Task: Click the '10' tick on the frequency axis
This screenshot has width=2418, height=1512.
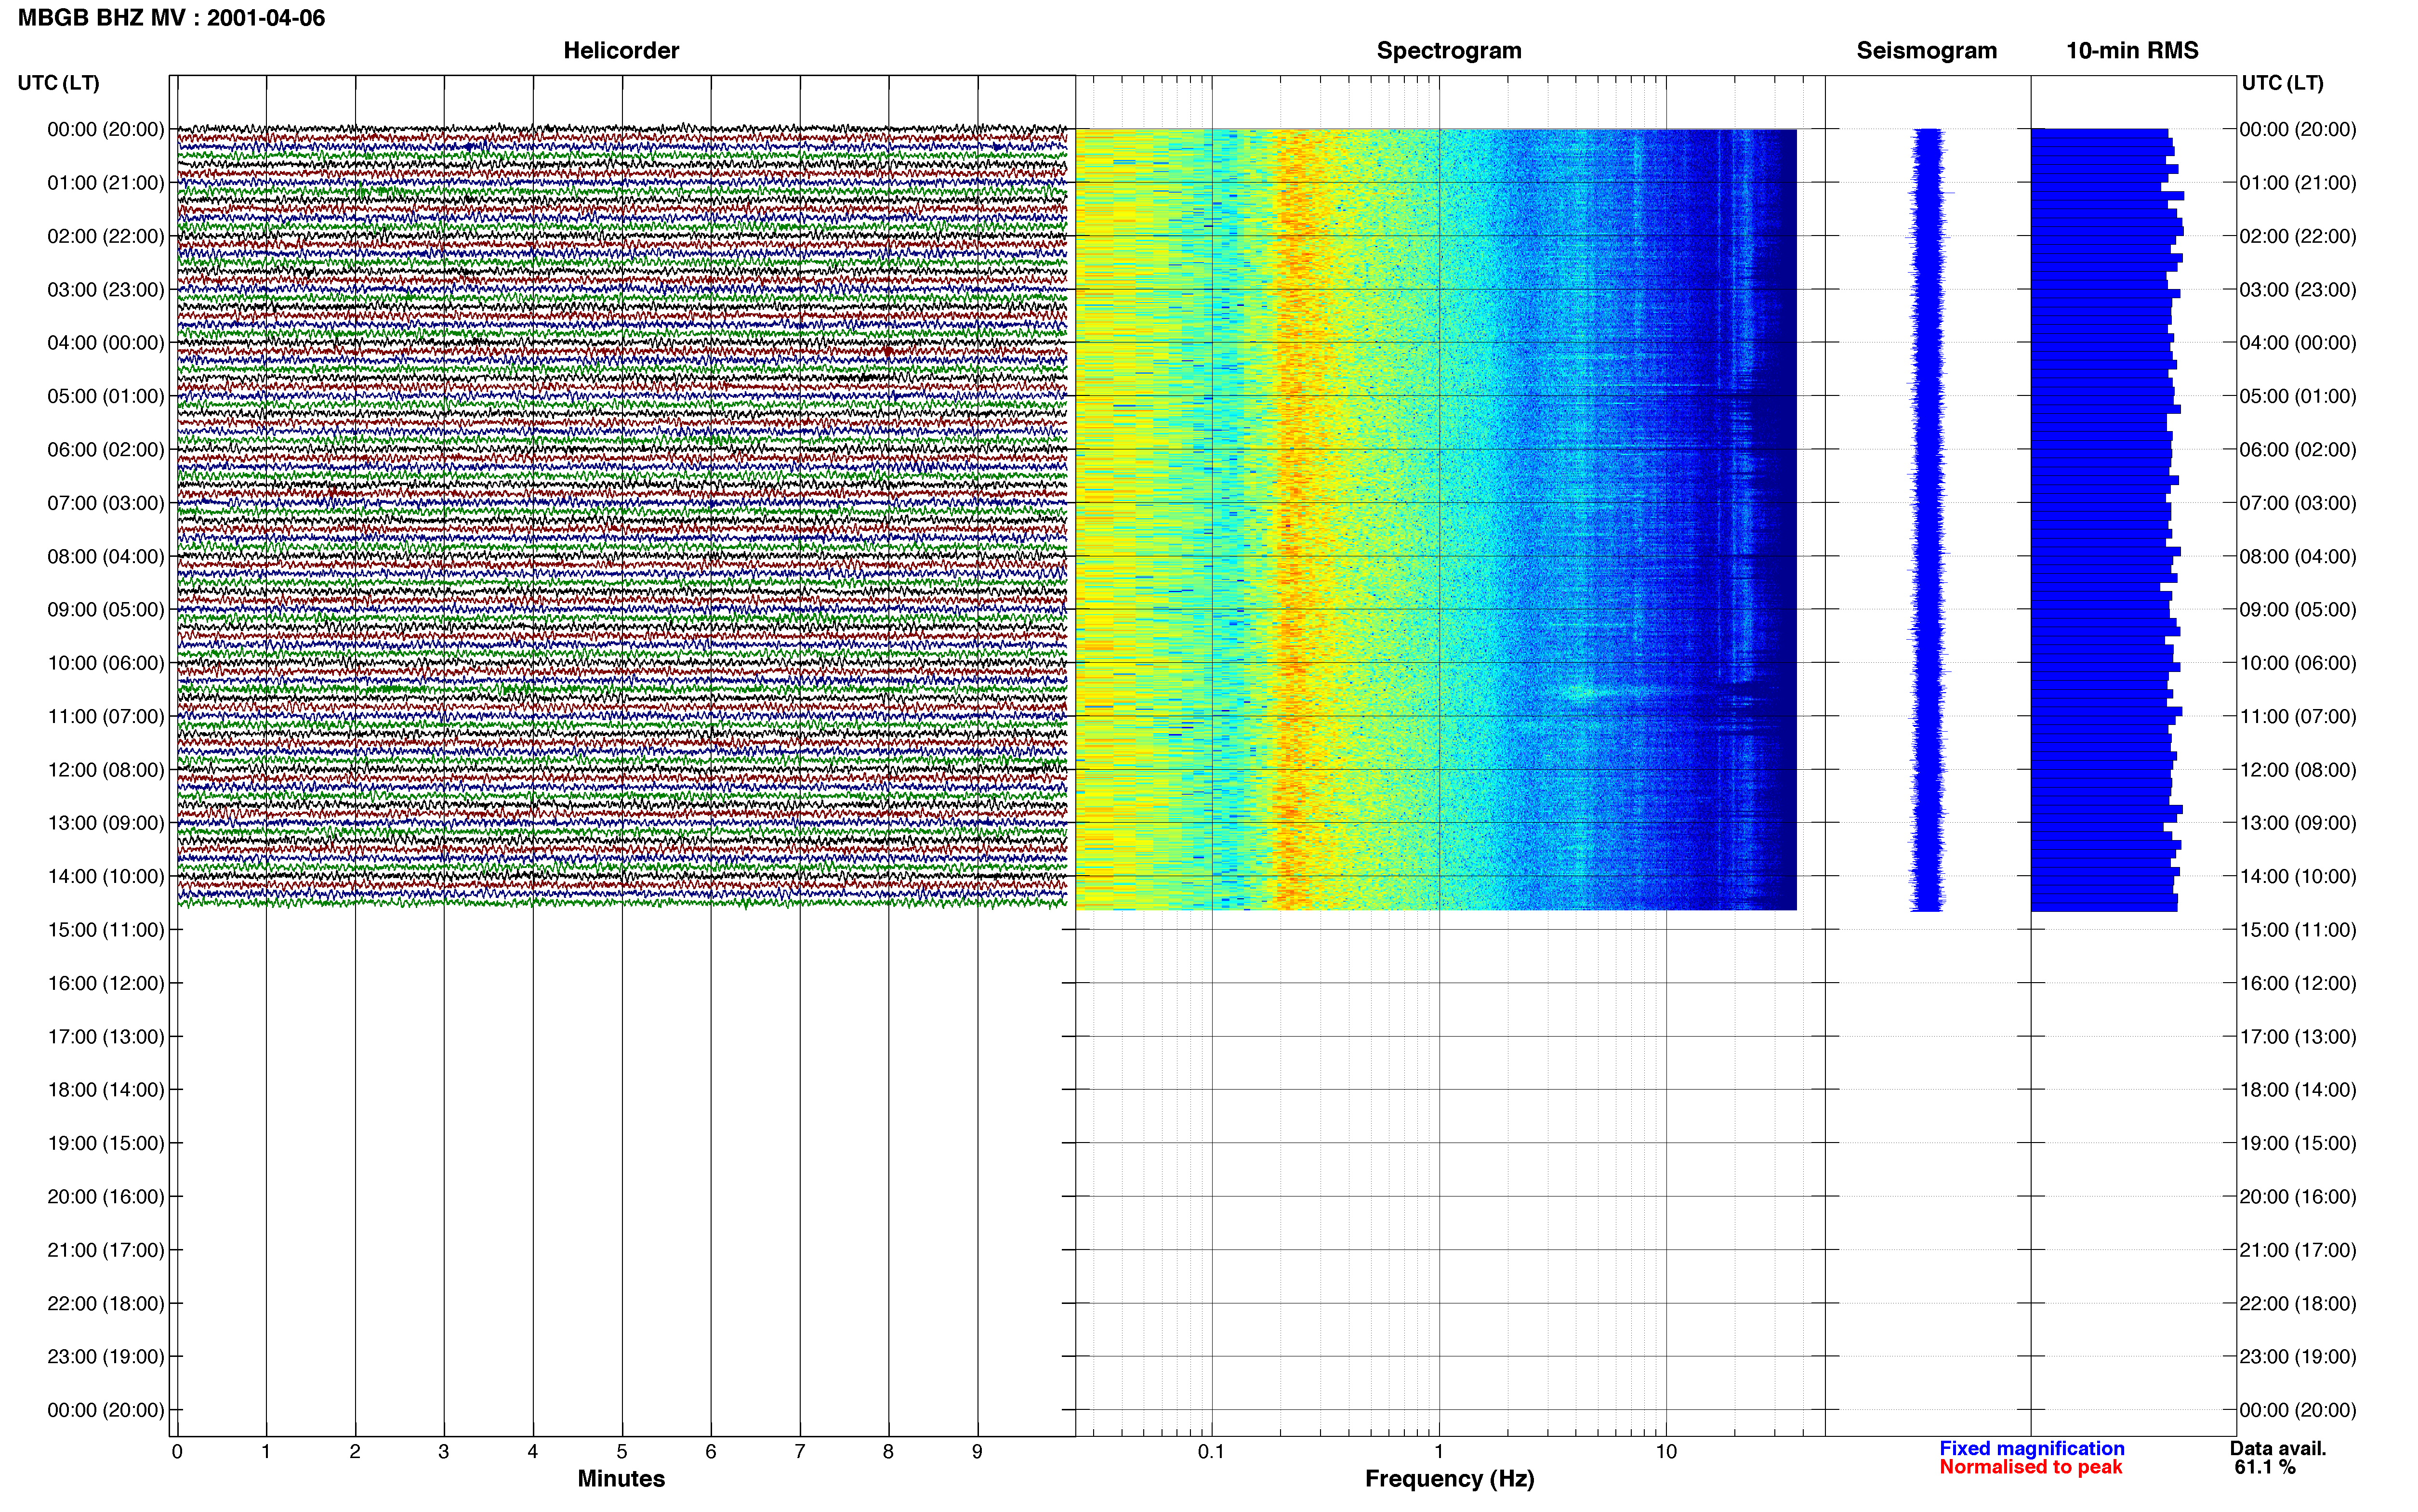Action: pos(1666,1452)
